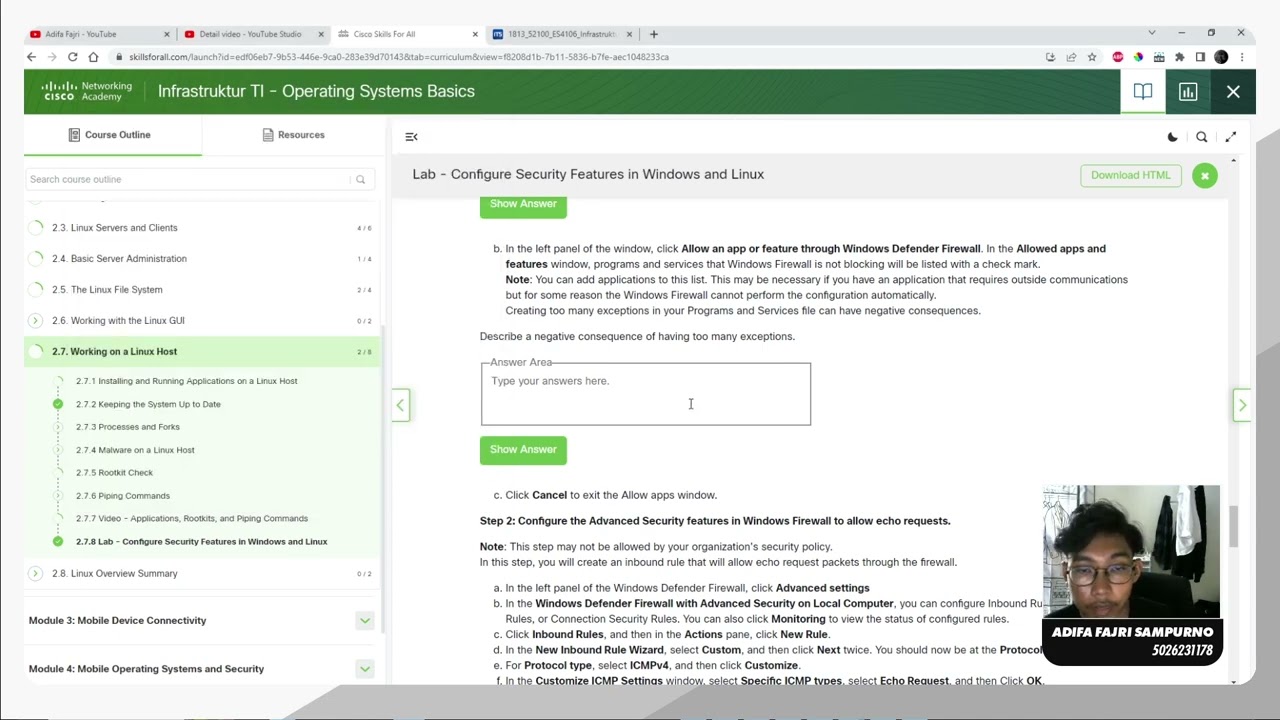1280x720 pixels.
Task: Open the content search magnifier icon
Action: click(x=1202, y=137)
